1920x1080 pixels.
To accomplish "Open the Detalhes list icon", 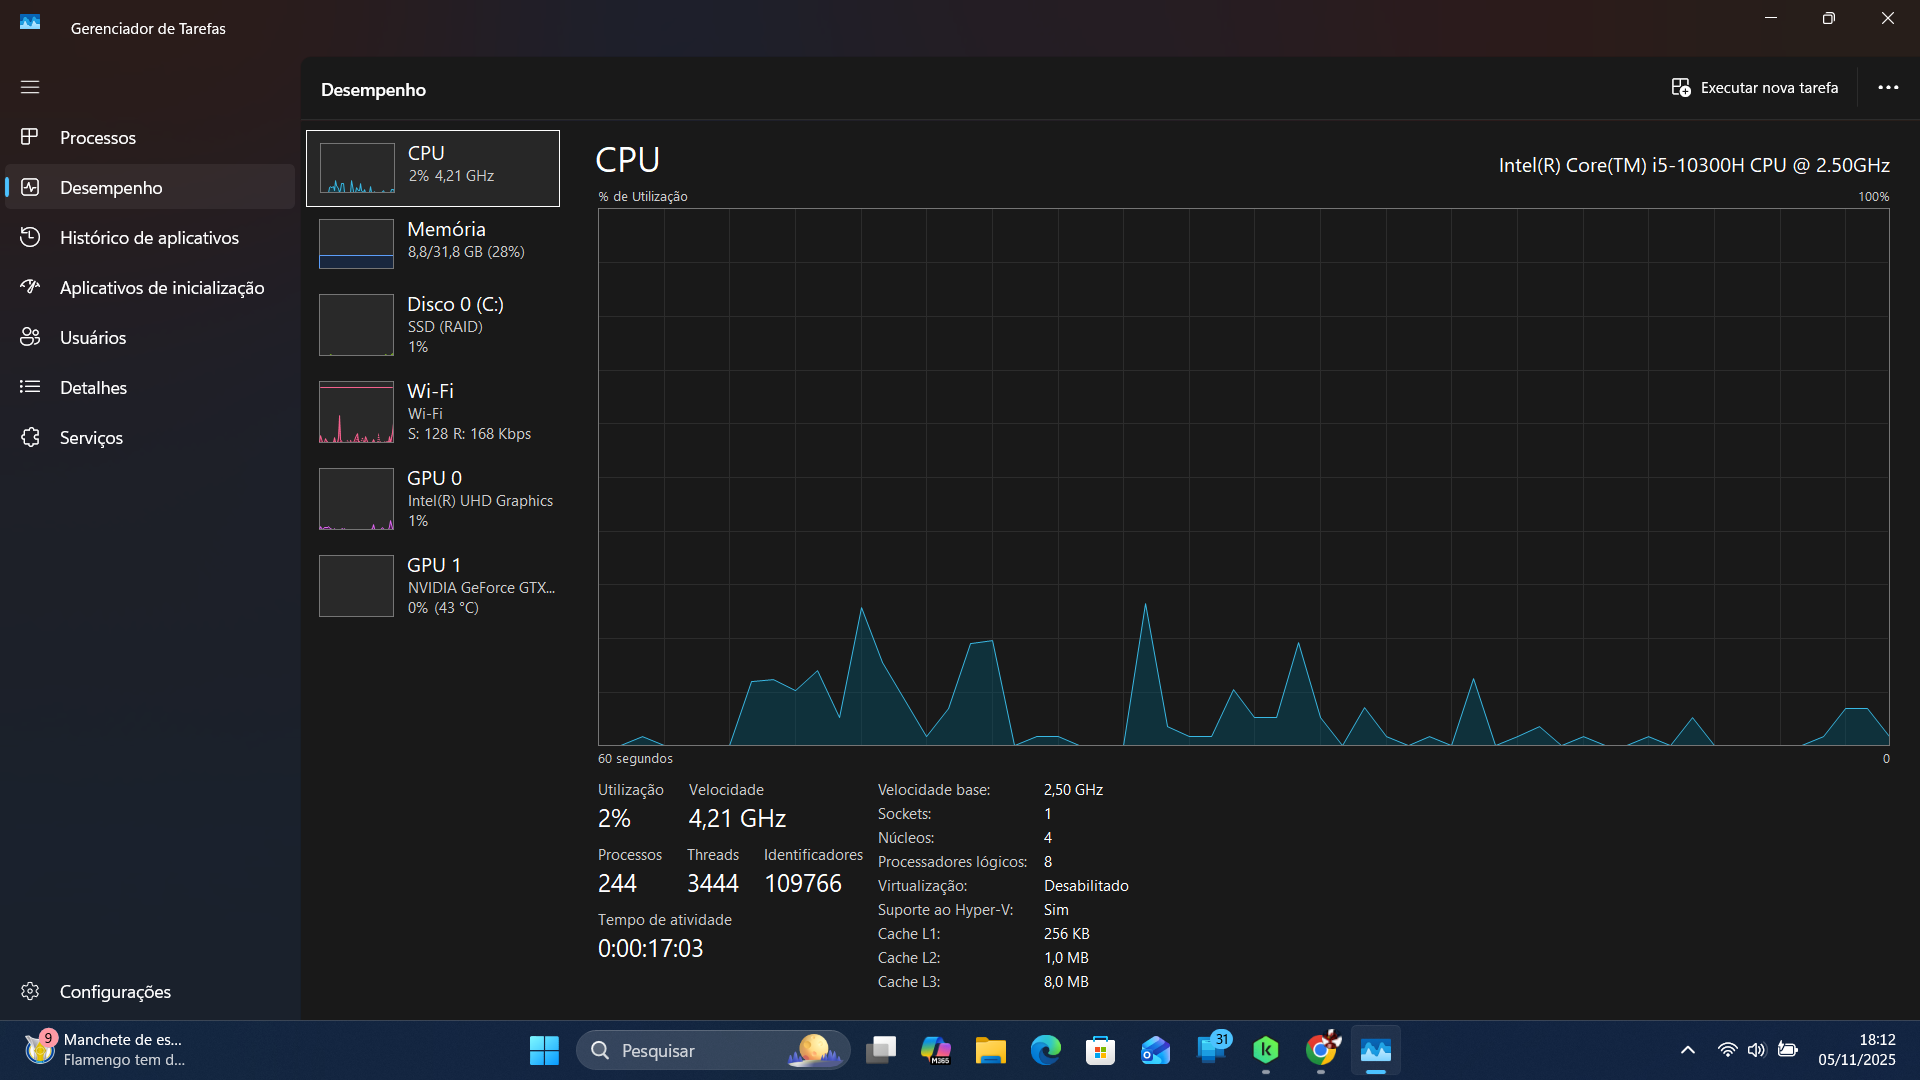I will point(30,387).
